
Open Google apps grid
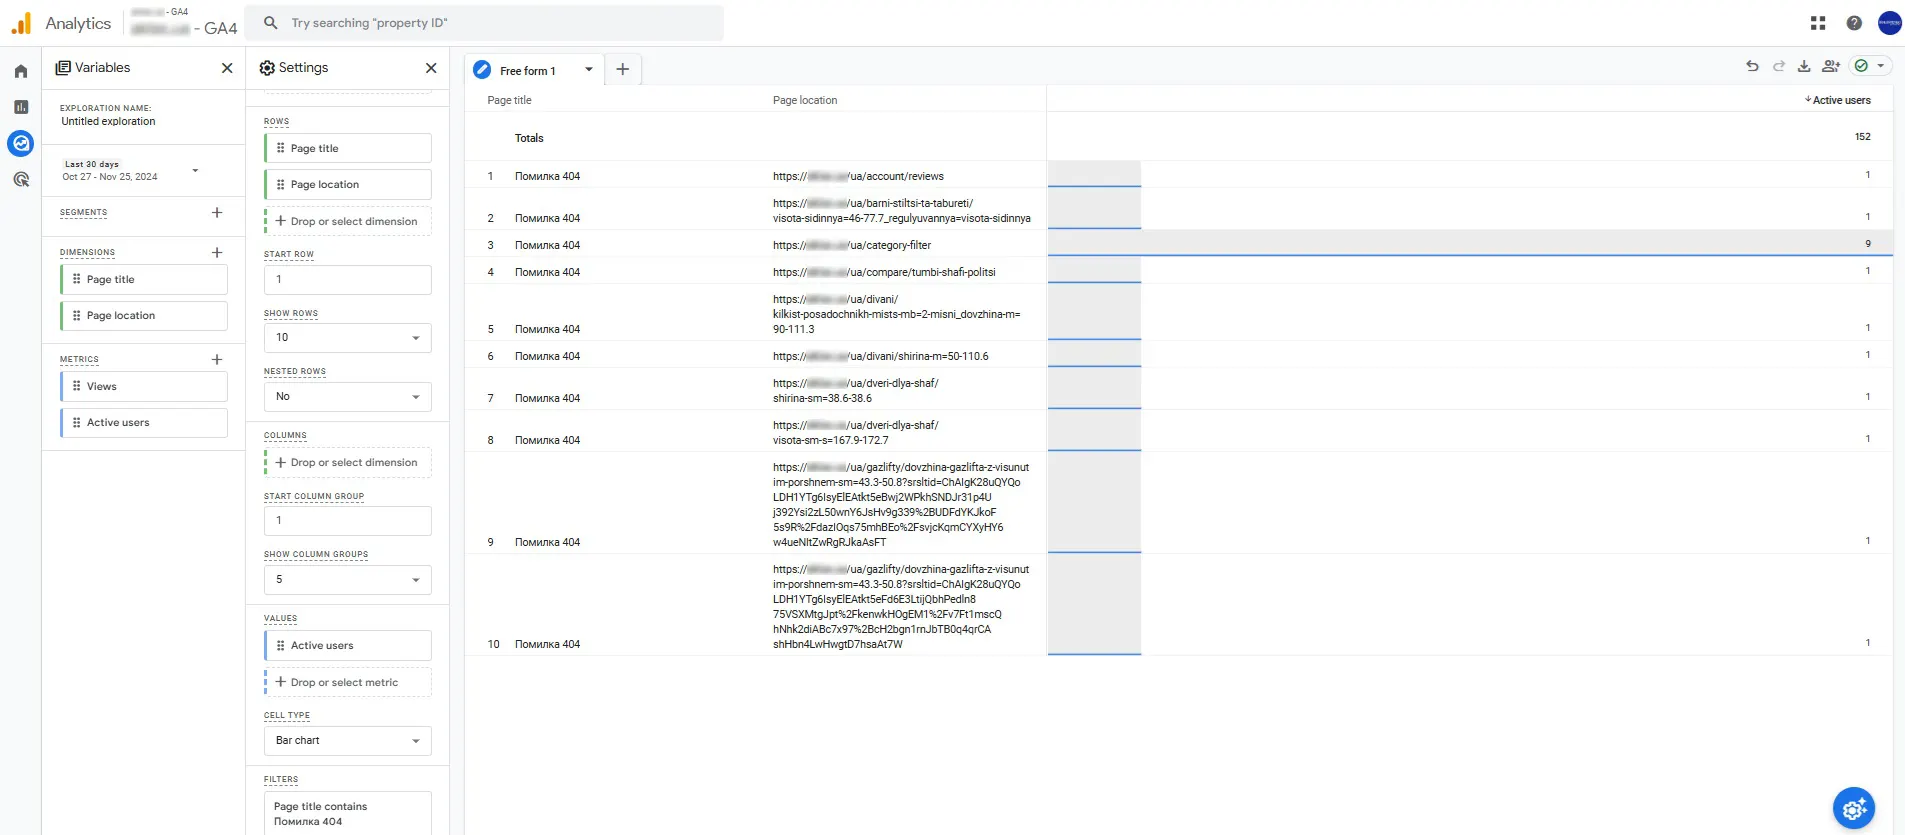pos(1818,23)
